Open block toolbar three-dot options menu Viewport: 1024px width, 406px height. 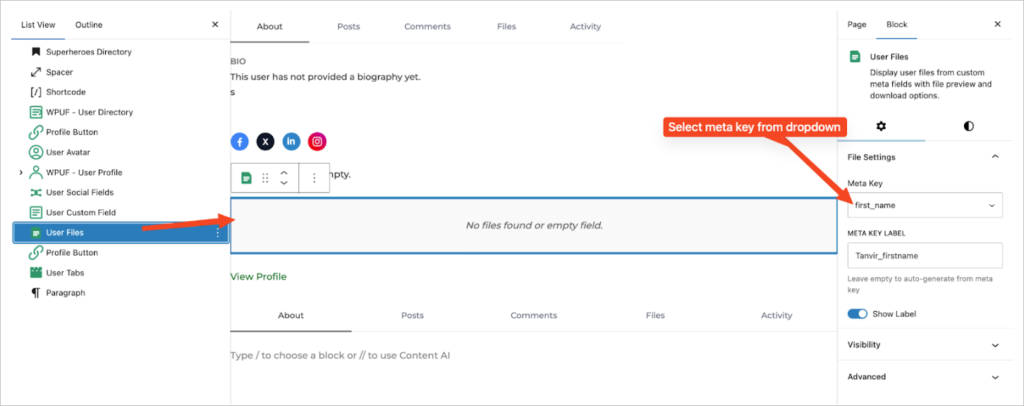pos(314,178)
